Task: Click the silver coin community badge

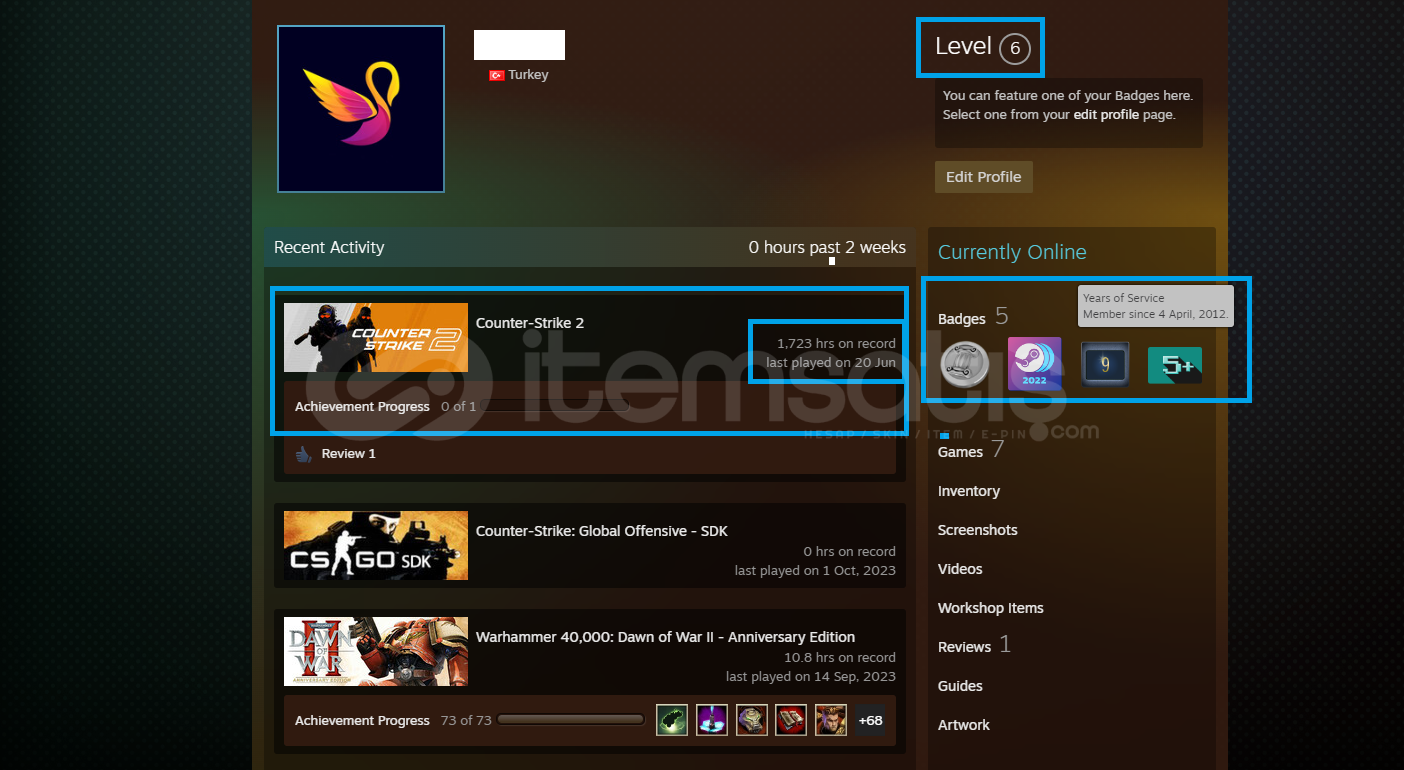Action: (x=964, y=365)
